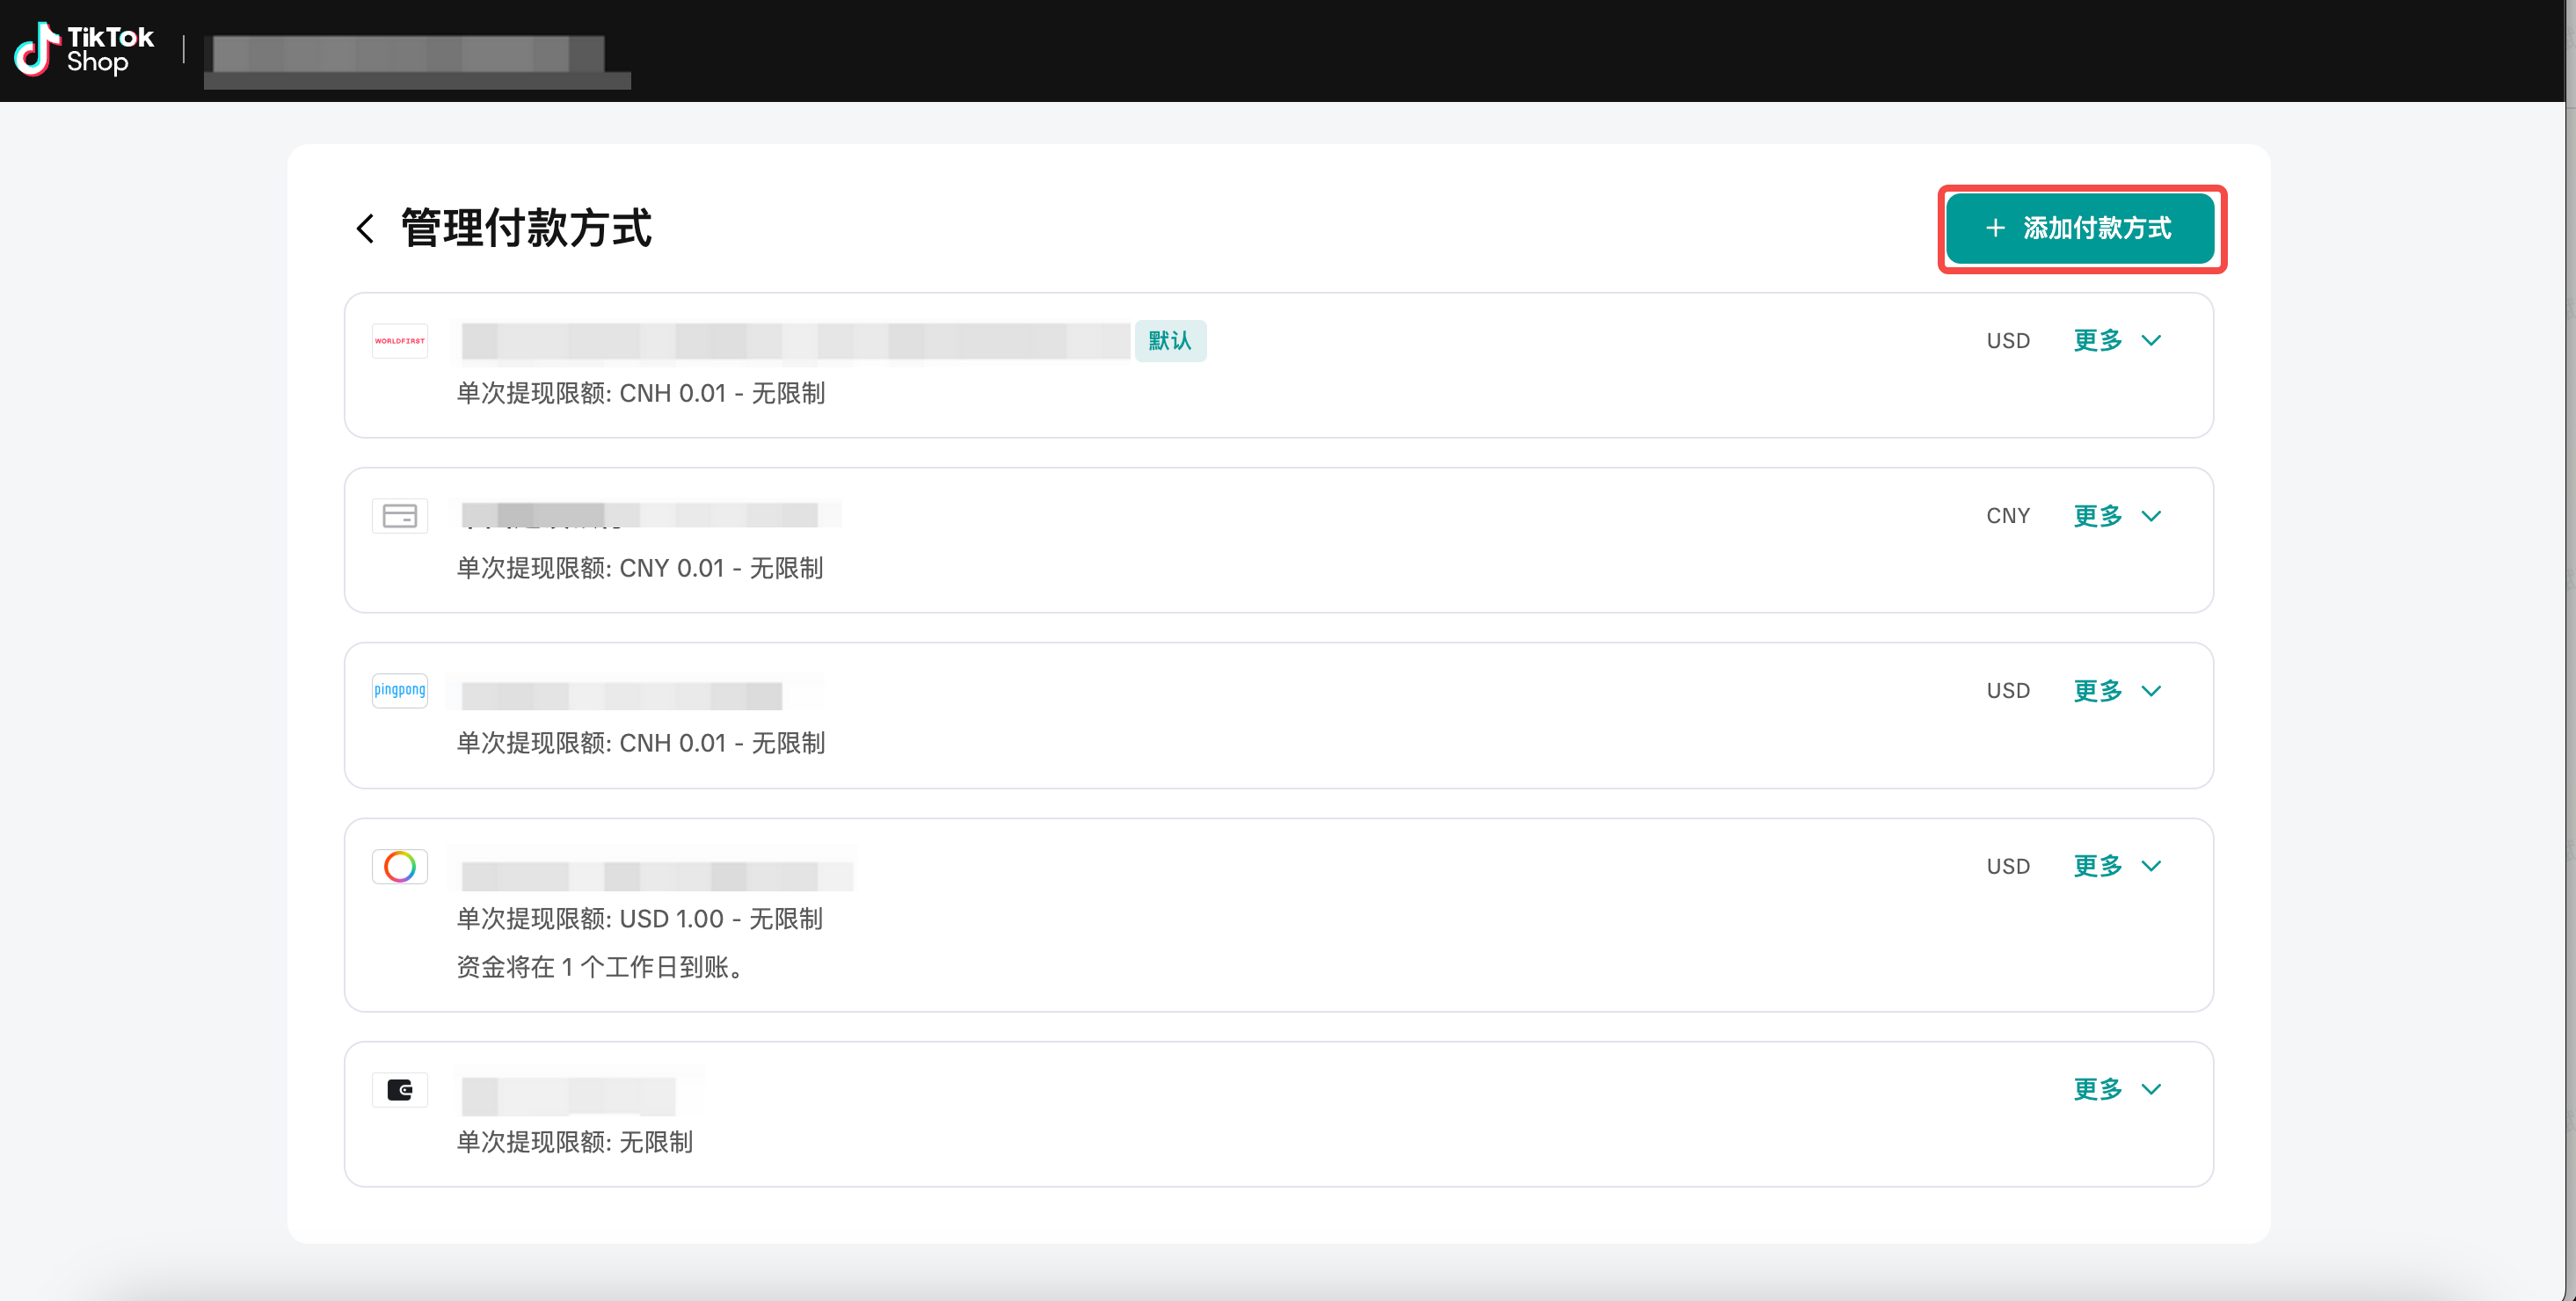Image resolution: width=2576 pixels, height=1301 pixels.
Task: Click the WorldFirst payment logo
Action: pyautogui.click(x=399, y=341)
